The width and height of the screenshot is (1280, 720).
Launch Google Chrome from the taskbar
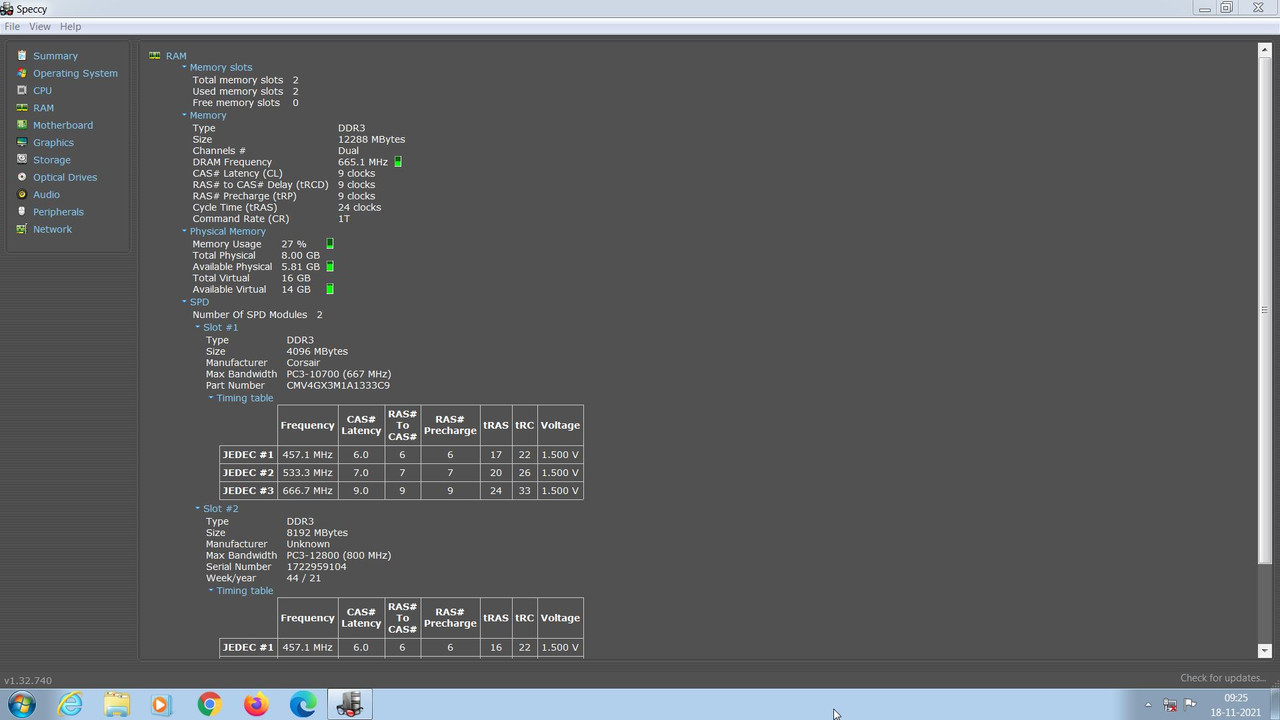209,704
